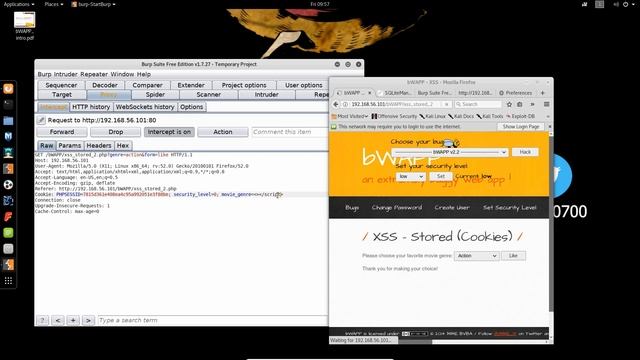Open the security level dropdown

(x=410, y=176)
